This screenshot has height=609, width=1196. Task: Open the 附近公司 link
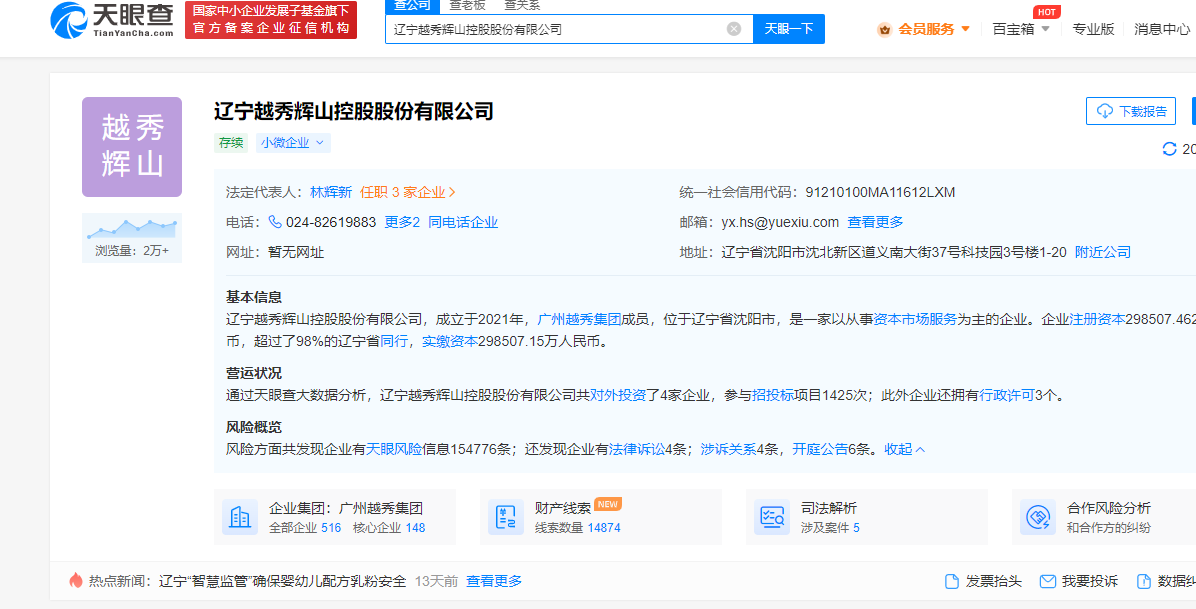click(x=1103, y=252)
